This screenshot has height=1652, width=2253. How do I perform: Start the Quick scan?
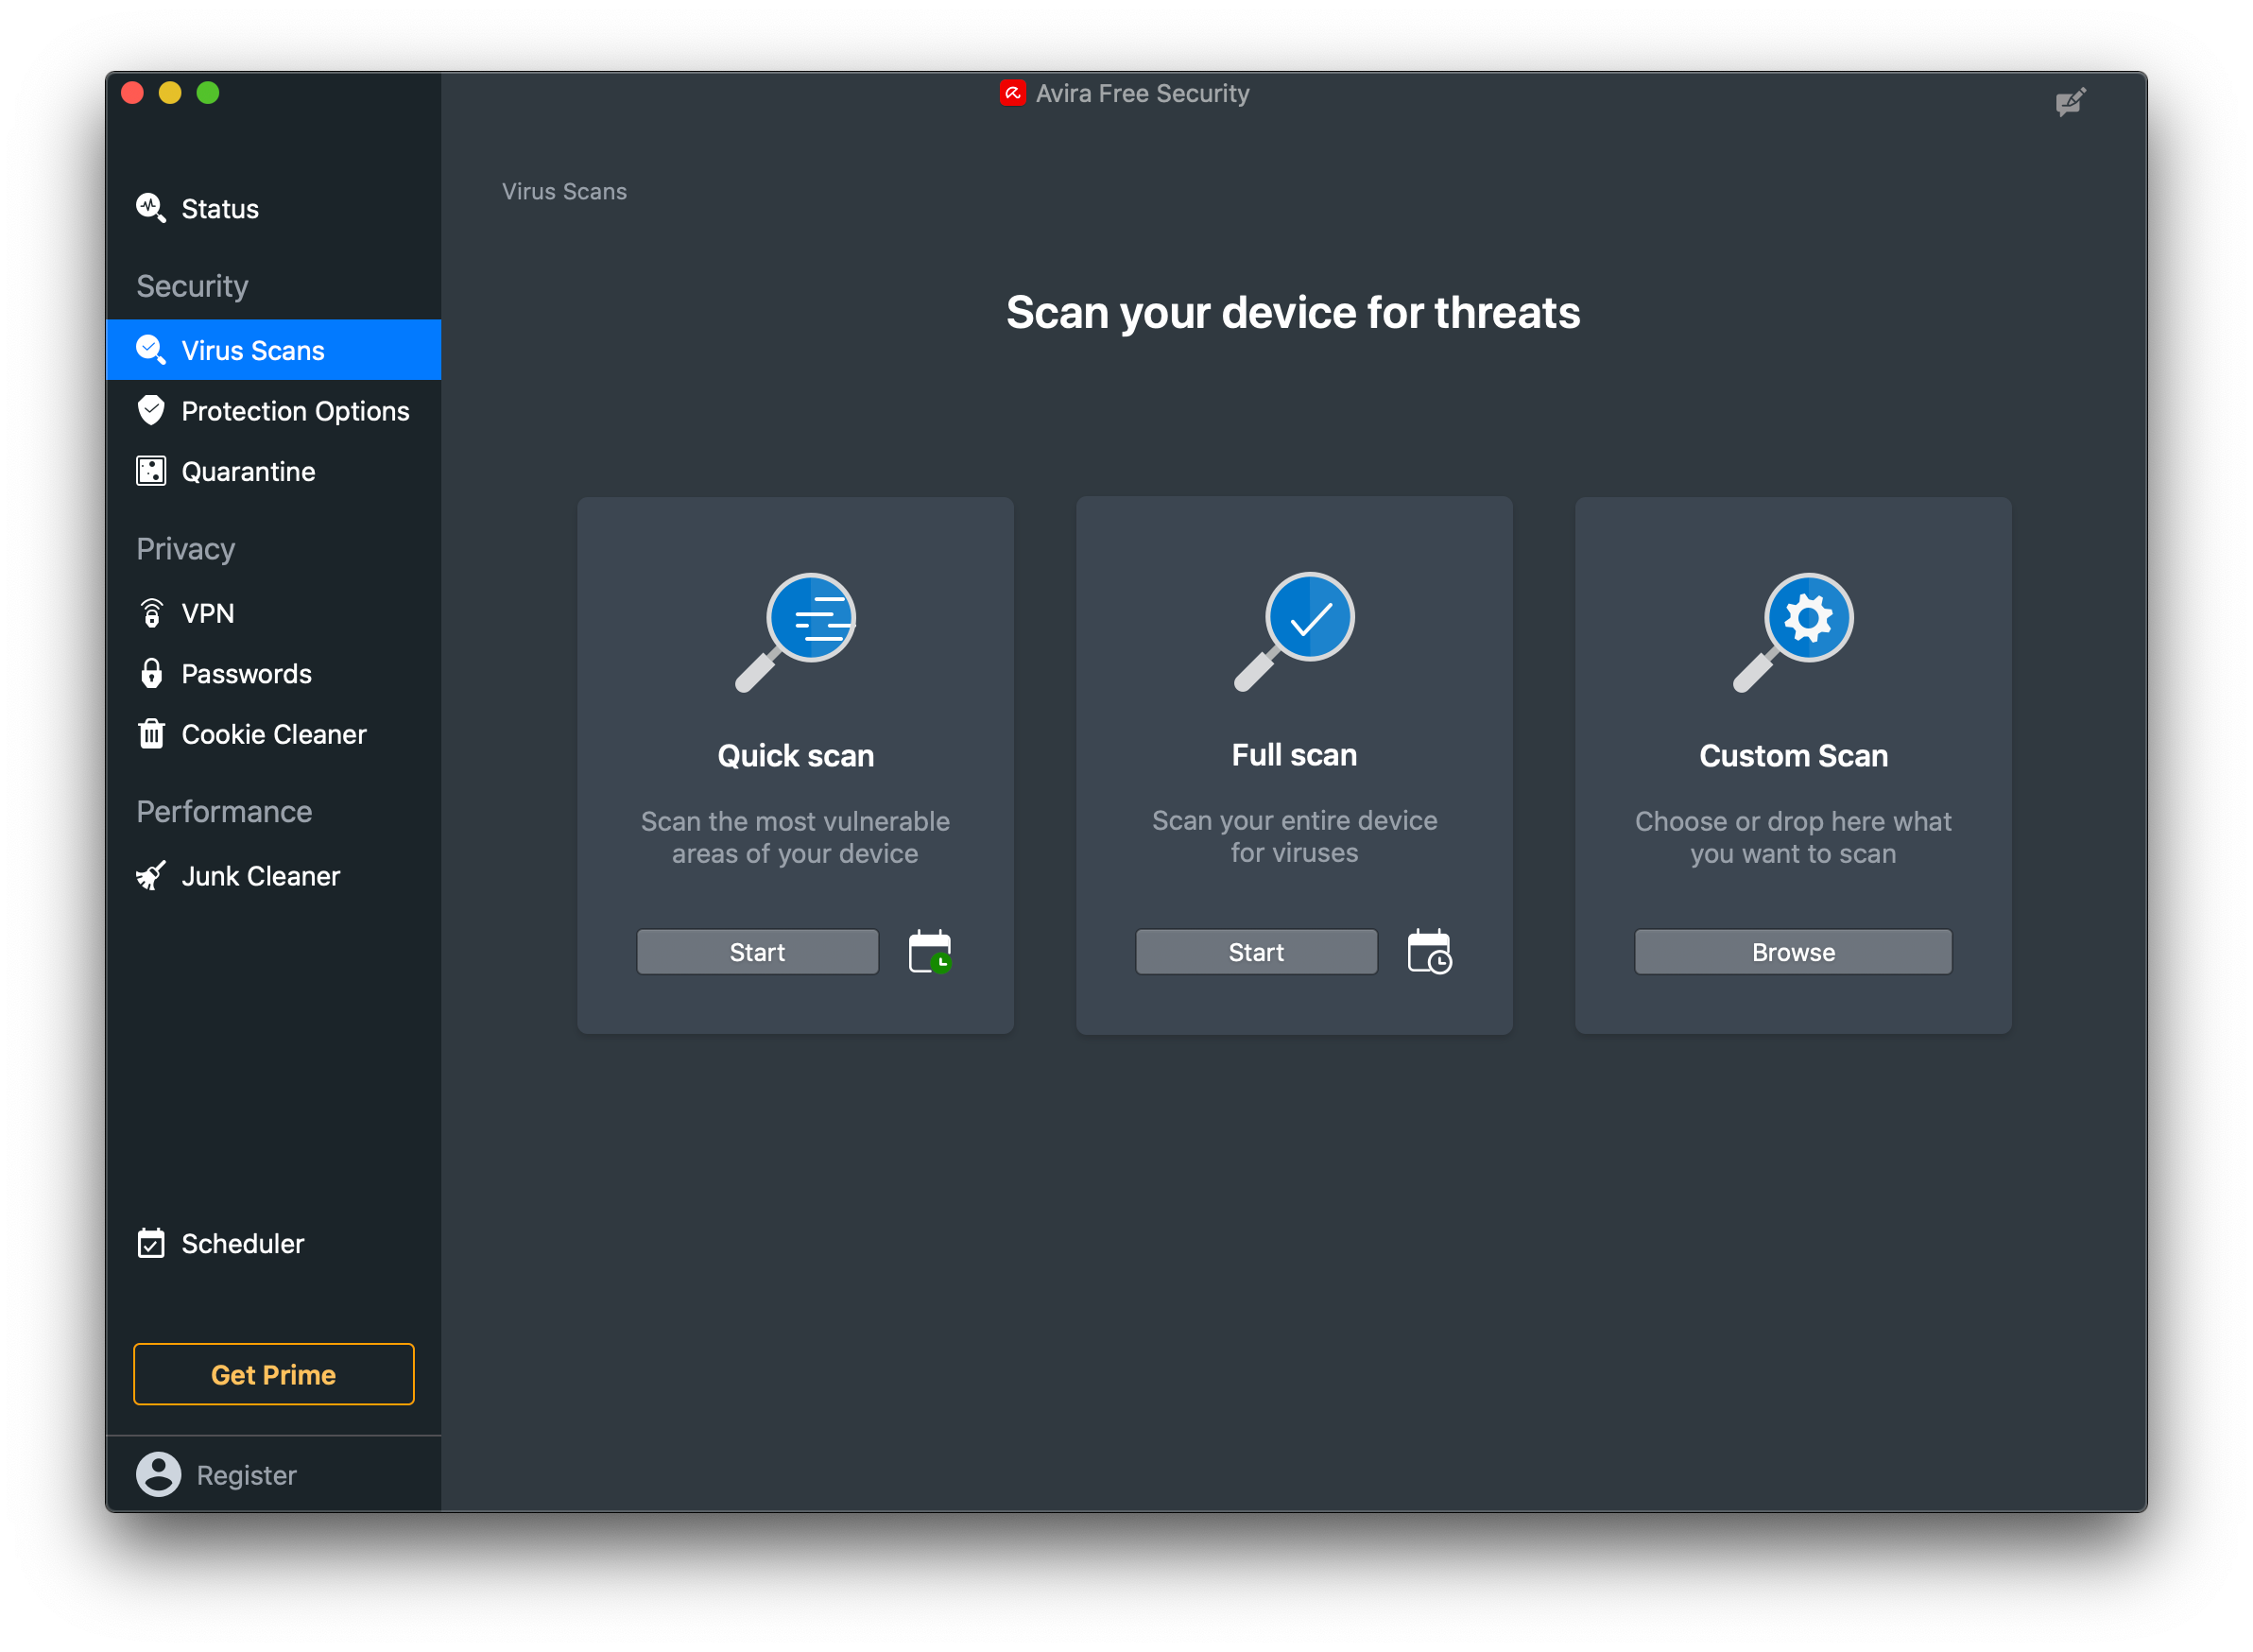click(x=756, y=952)
